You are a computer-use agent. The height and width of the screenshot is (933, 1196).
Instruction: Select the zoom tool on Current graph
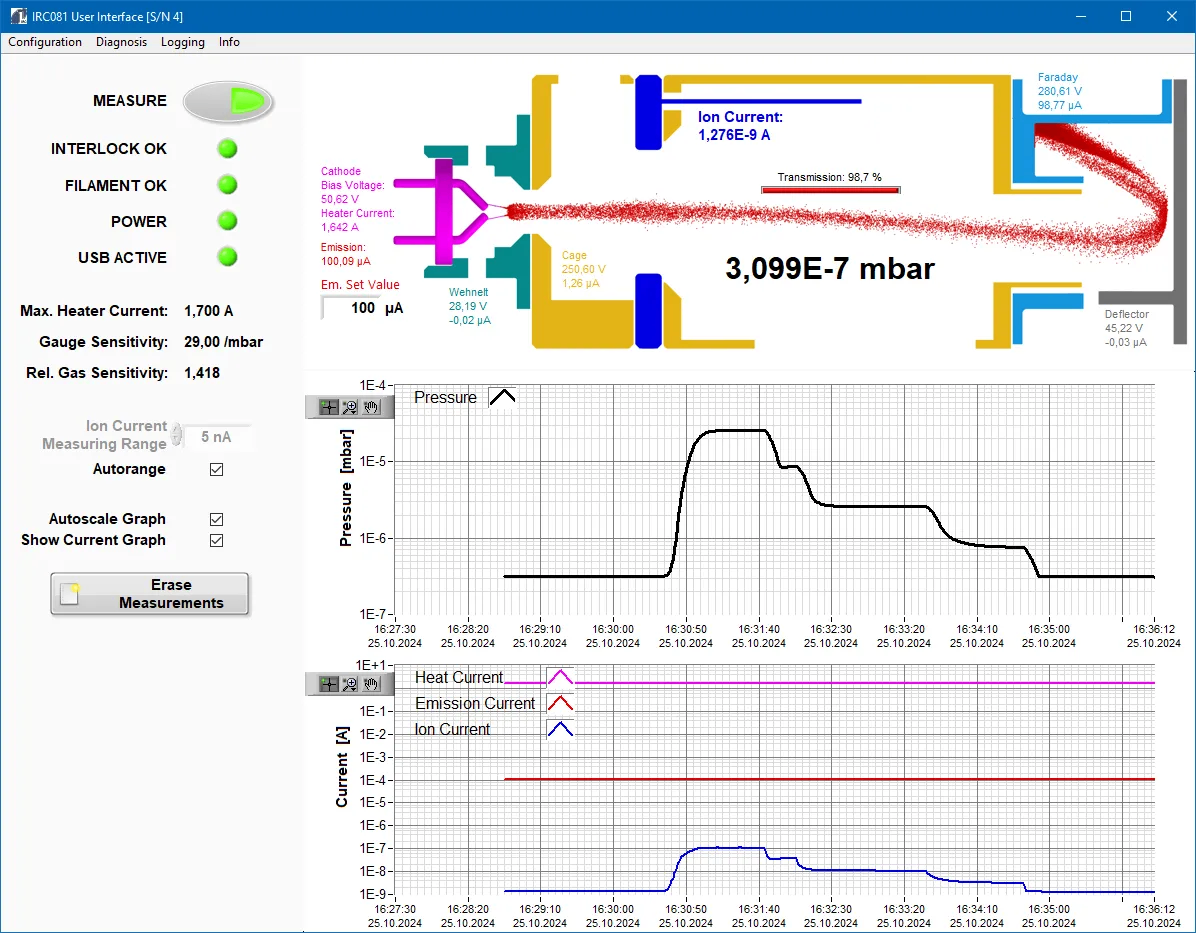point(350,684)
